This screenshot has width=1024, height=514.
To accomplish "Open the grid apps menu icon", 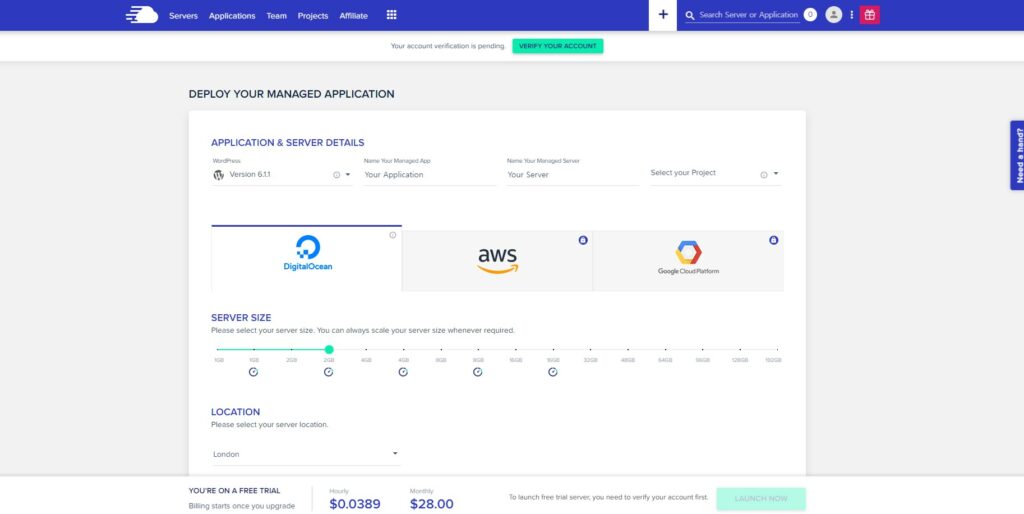I will [x=391, y=15].
